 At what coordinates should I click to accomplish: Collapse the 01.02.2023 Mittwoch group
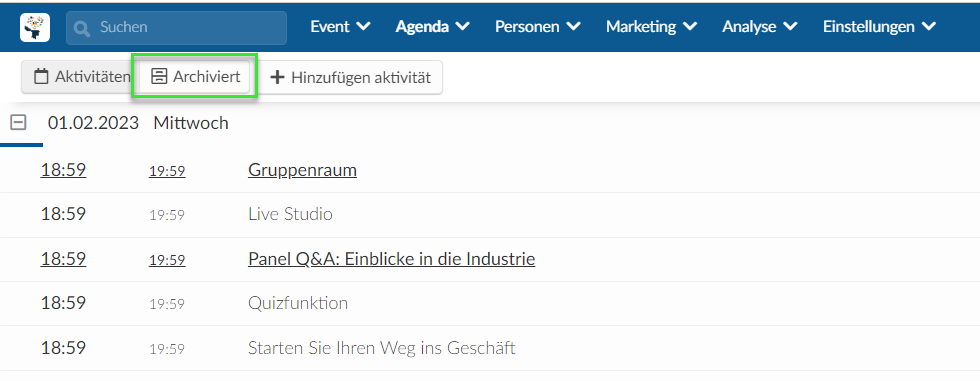pyautogui.click(x=19, y=123)
